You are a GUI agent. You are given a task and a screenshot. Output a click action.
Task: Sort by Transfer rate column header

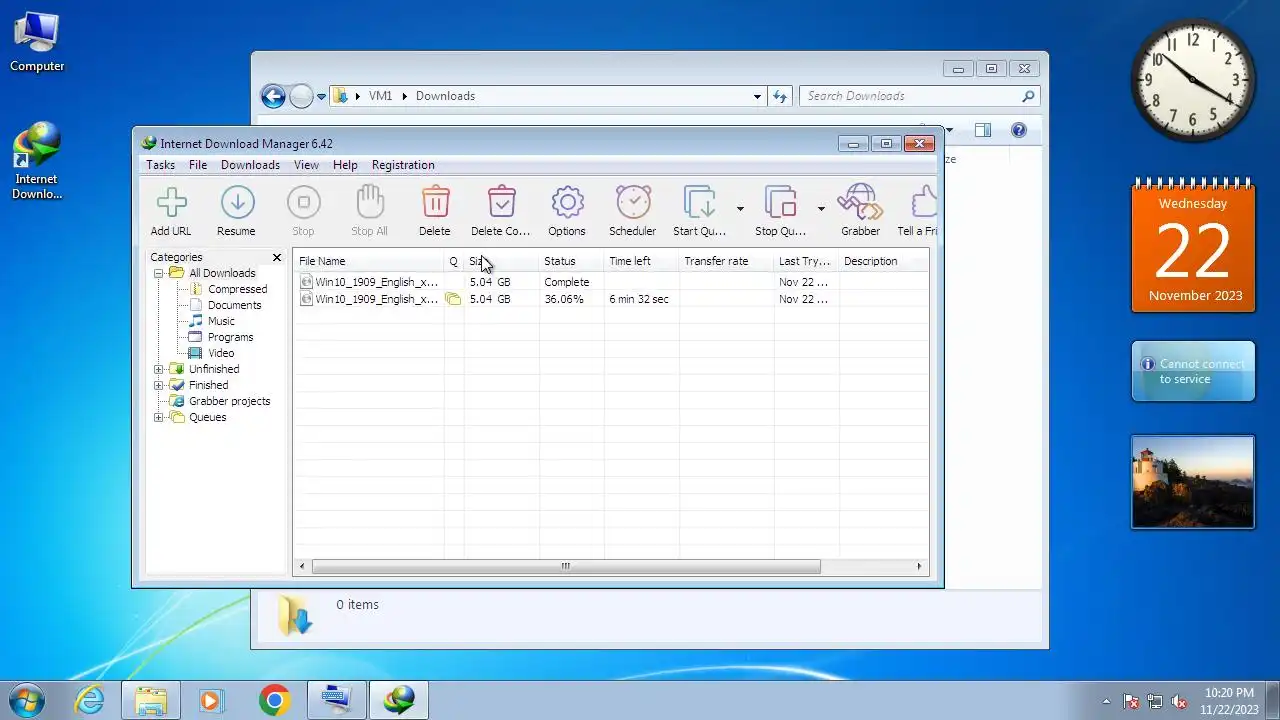(x=726, y=261)
